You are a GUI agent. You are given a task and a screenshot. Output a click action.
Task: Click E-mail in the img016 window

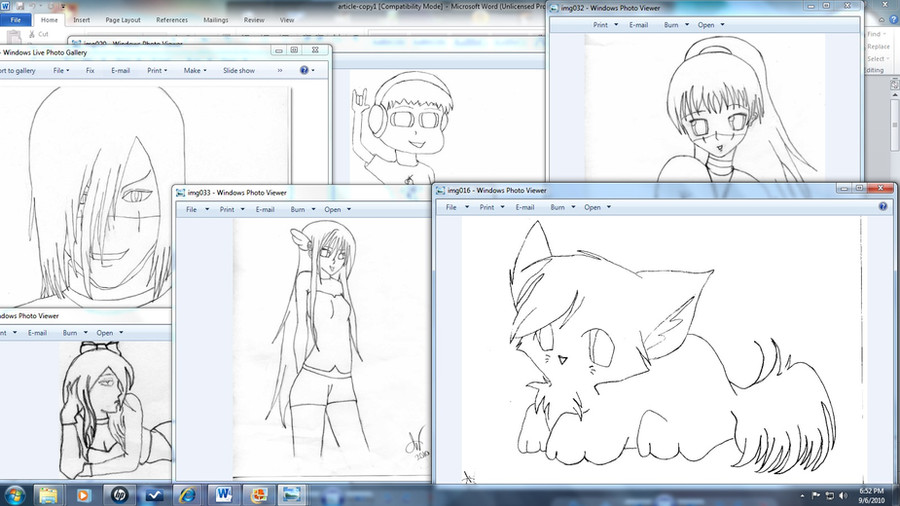tap(525, 208)
